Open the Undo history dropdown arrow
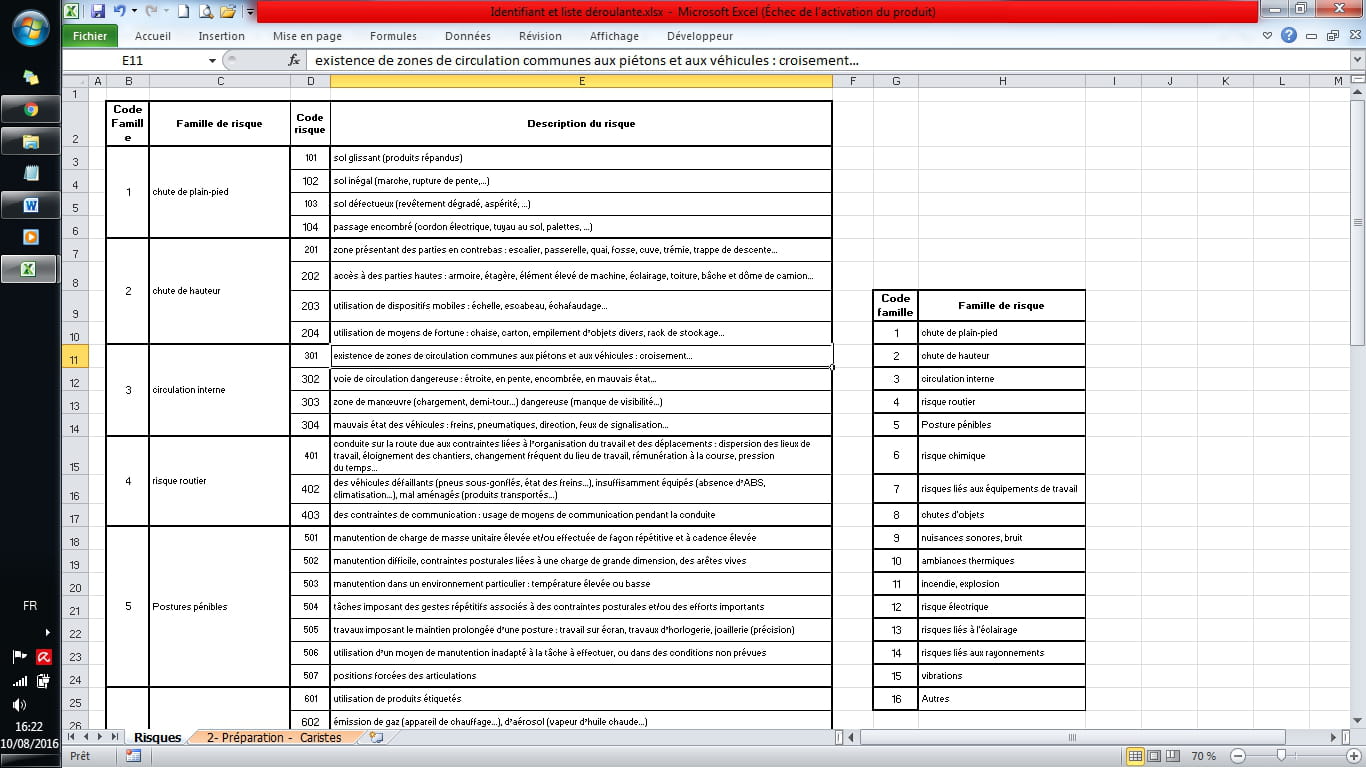 pyautogui.click(x=134, y=12)
